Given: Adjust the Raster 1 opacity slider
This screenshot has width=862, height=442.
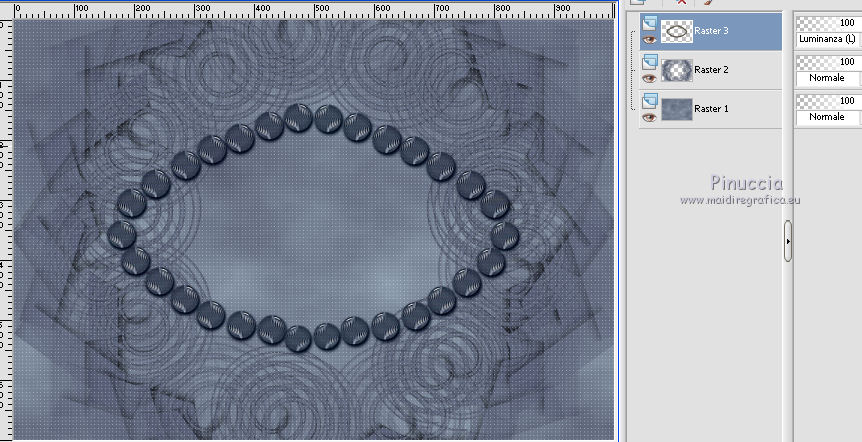Looking at the screenshot, I should [x=828, y=101].
